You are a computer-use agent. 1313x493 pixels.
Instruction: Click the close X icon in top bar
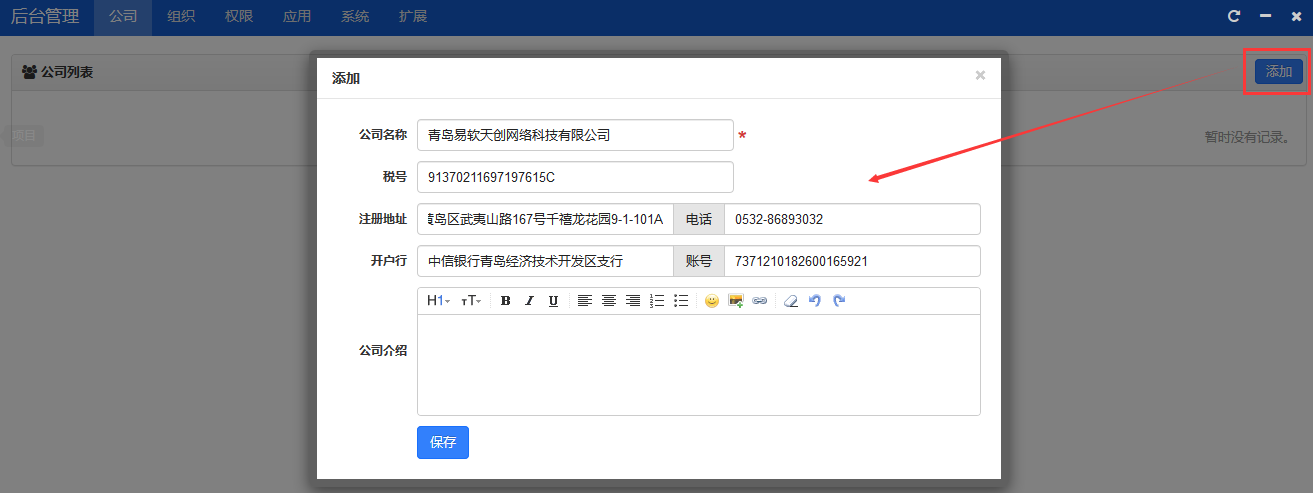pyautogui.click(x=1296, y=16)
